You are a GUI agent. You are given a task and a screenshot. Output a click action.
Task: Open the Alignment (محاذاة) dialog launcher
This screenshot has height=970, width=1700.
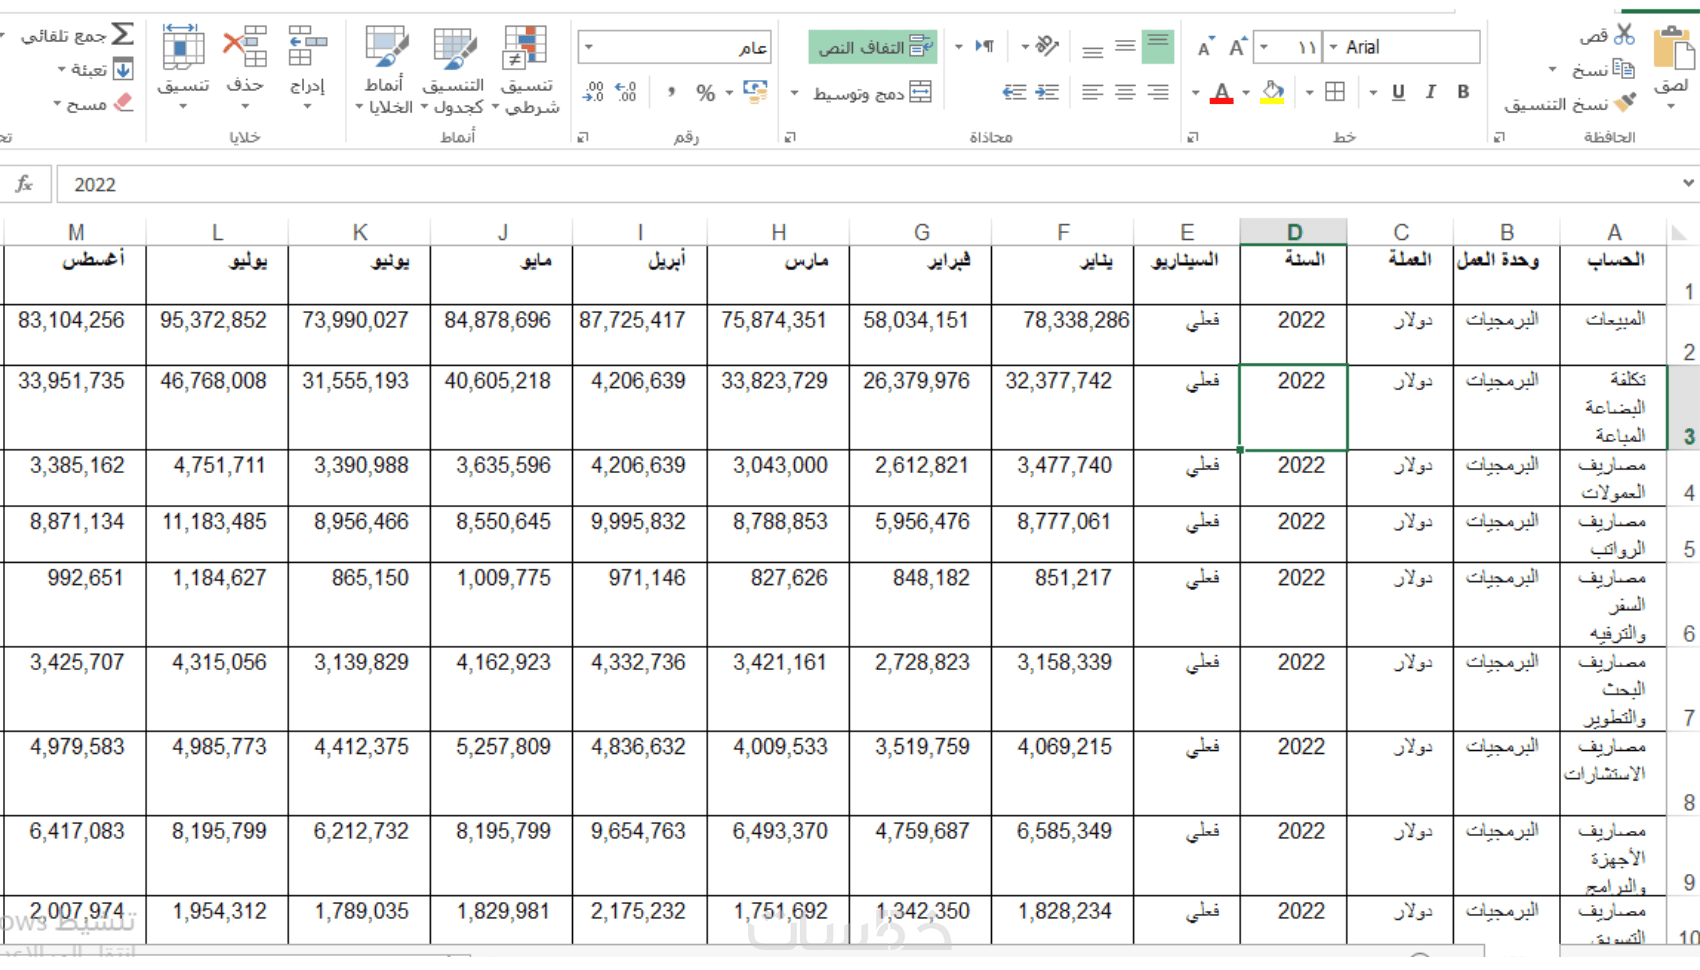pos(790,137)
